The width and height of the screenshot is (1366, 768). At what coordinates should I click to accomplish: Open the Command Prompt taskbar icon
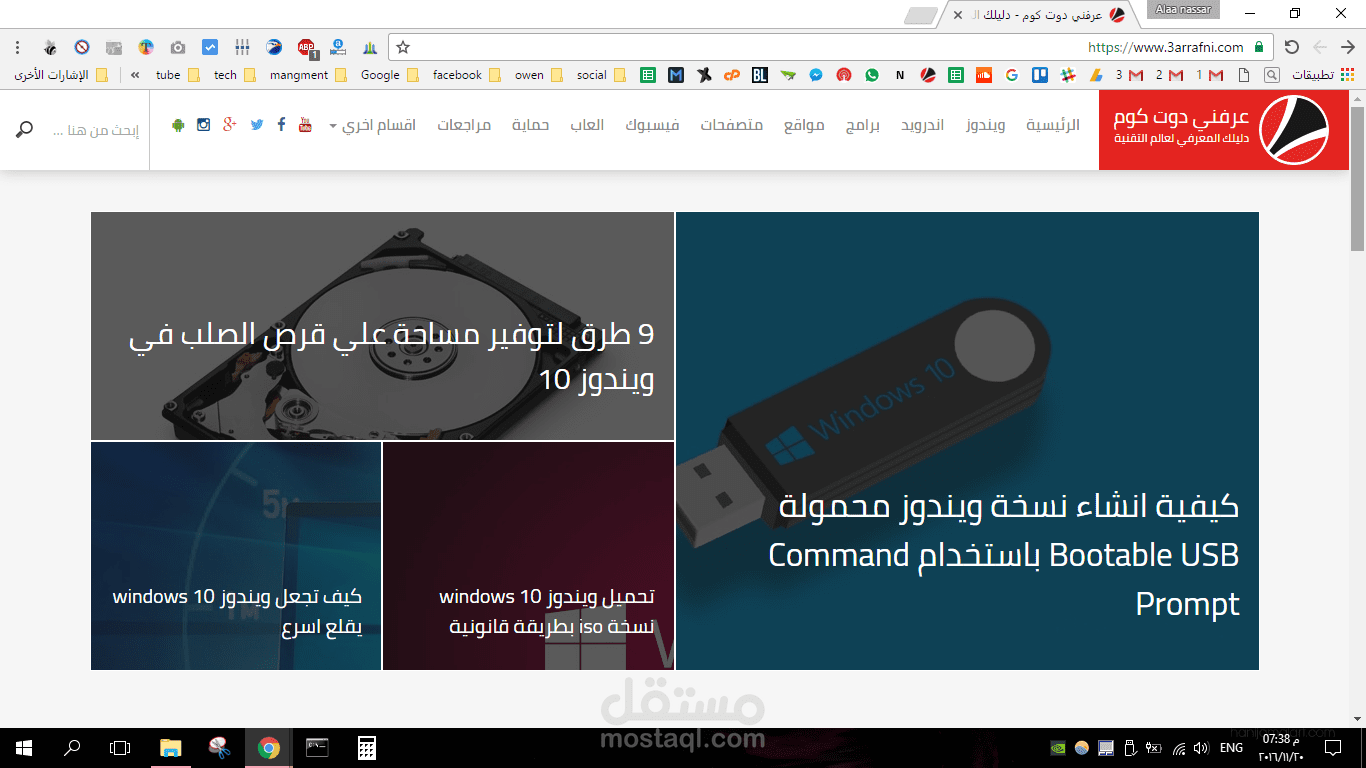pyautogui.click(x=317, y=748)
